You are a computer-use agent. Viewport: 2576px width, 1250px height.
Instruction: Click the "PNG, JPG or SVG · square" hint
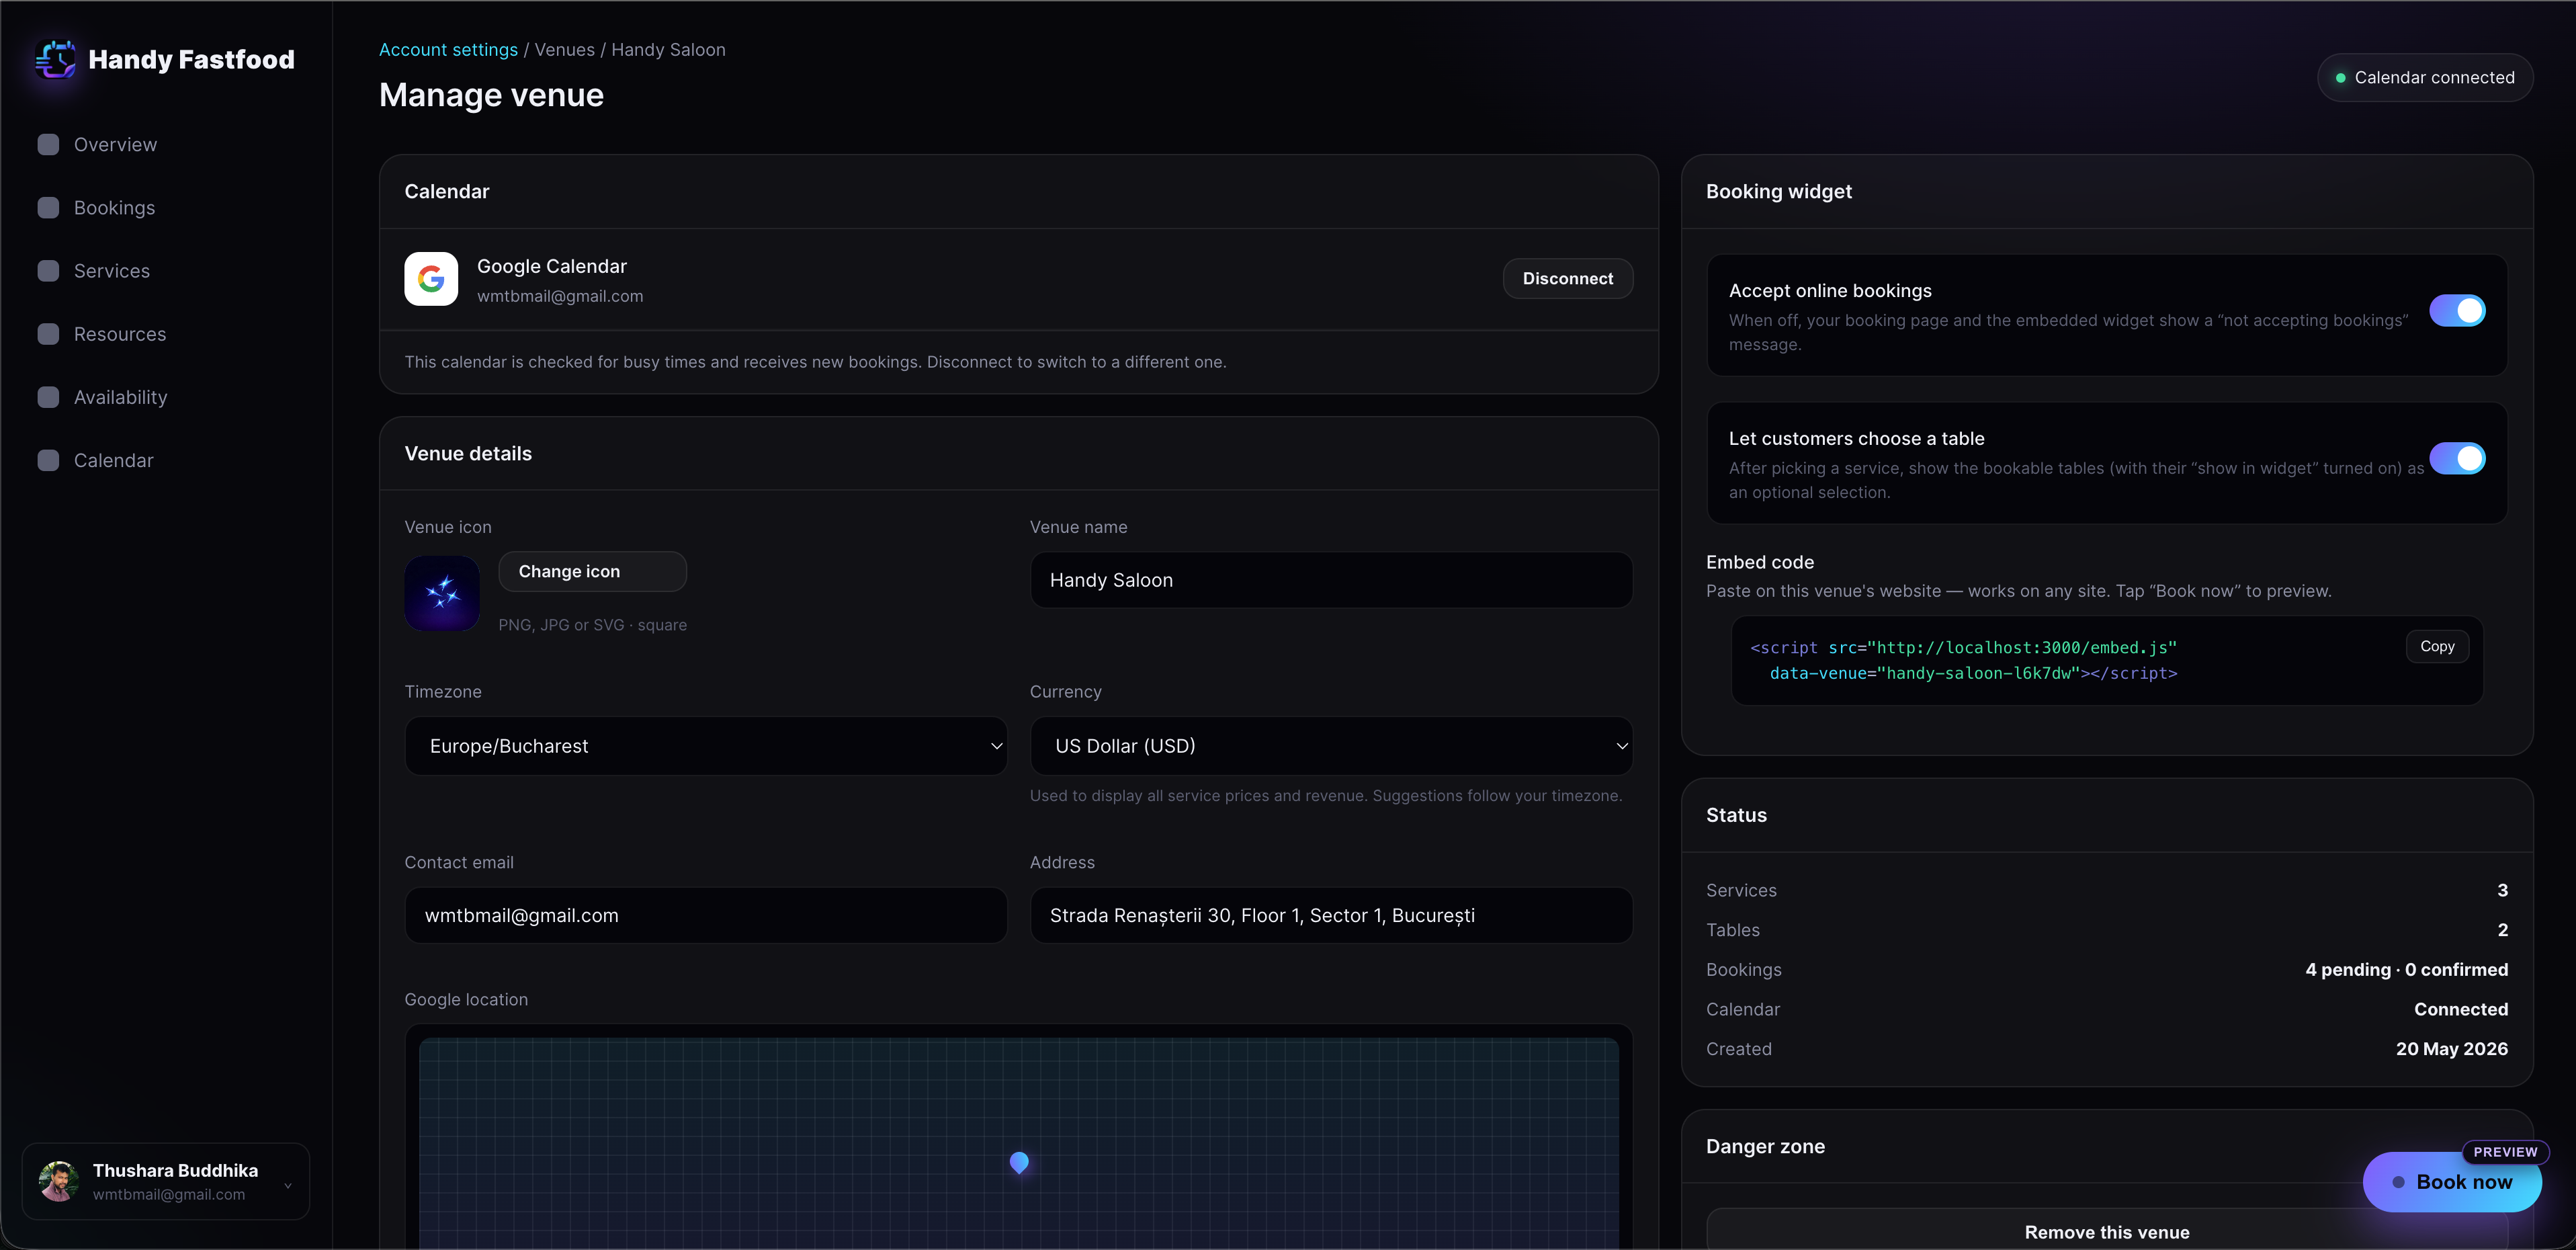coord(592,625)
